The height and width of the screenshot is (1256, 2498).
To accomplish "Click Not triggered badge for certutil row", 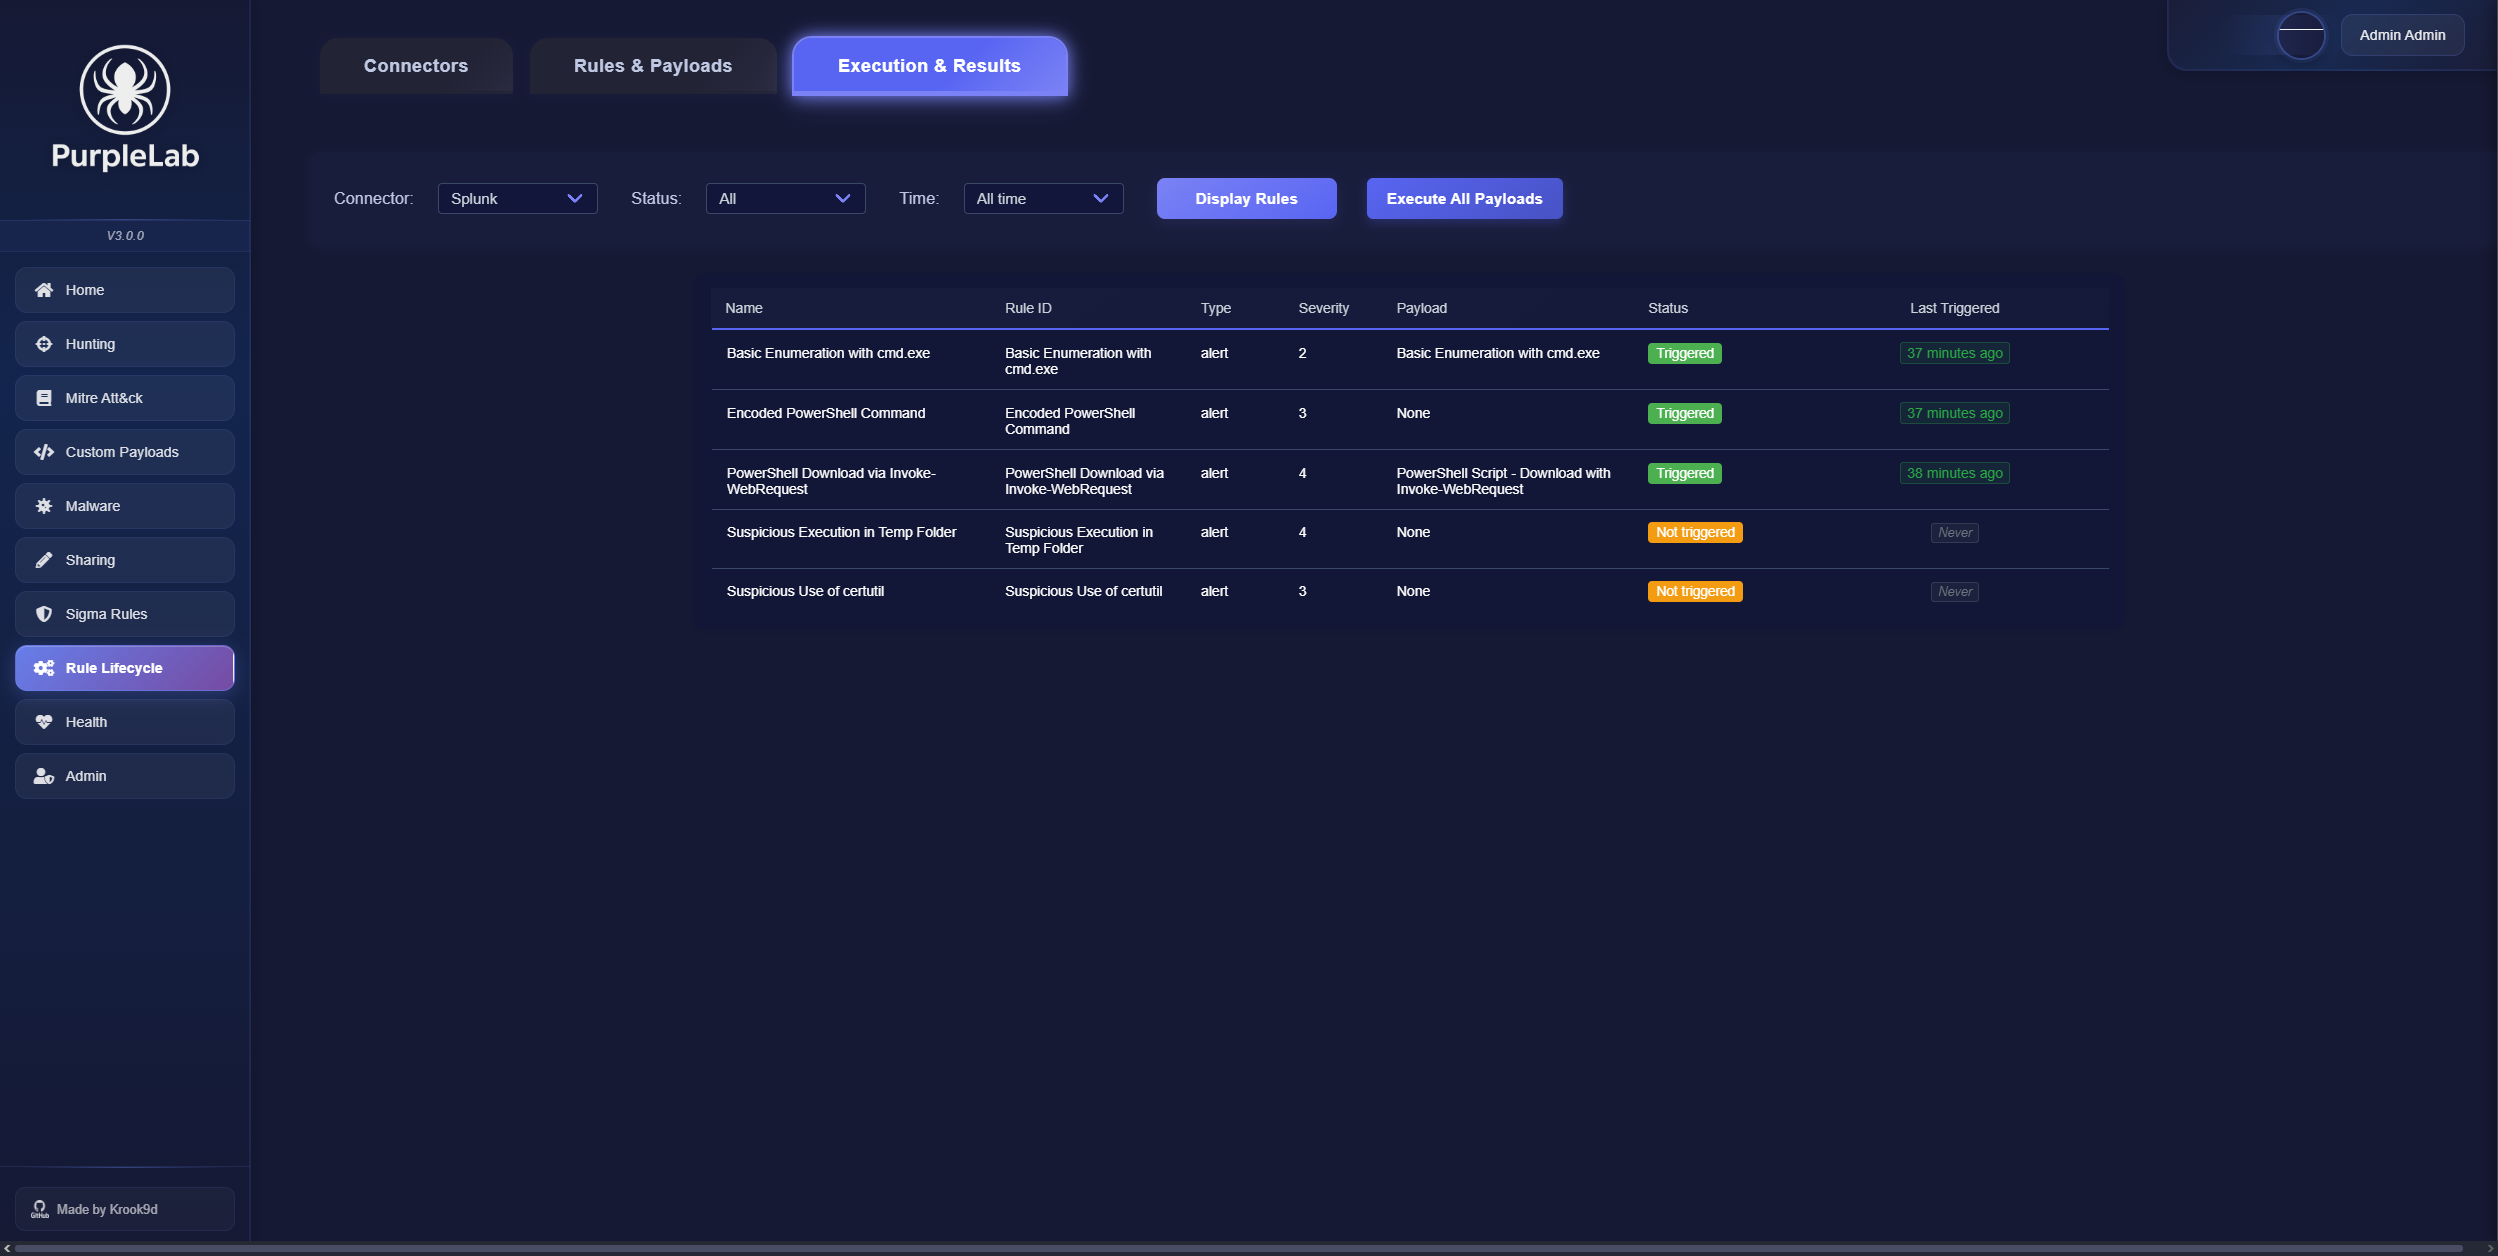I will (x=1695, y=591).
